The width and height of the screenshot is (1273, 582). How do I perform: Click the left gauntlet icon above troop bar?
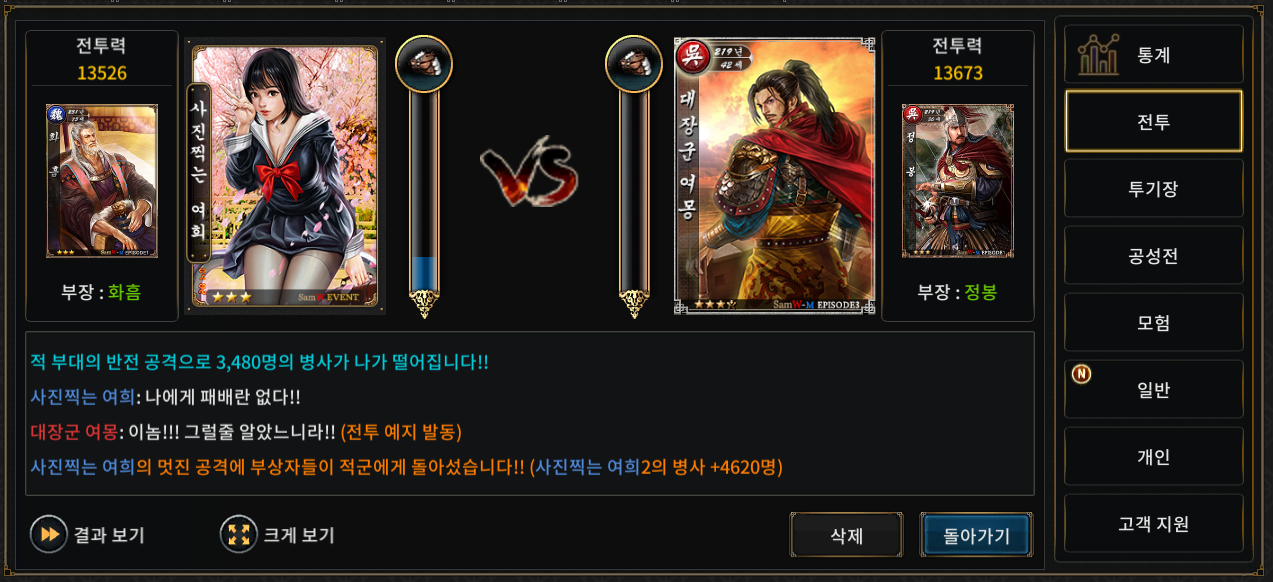coord(424,64)
